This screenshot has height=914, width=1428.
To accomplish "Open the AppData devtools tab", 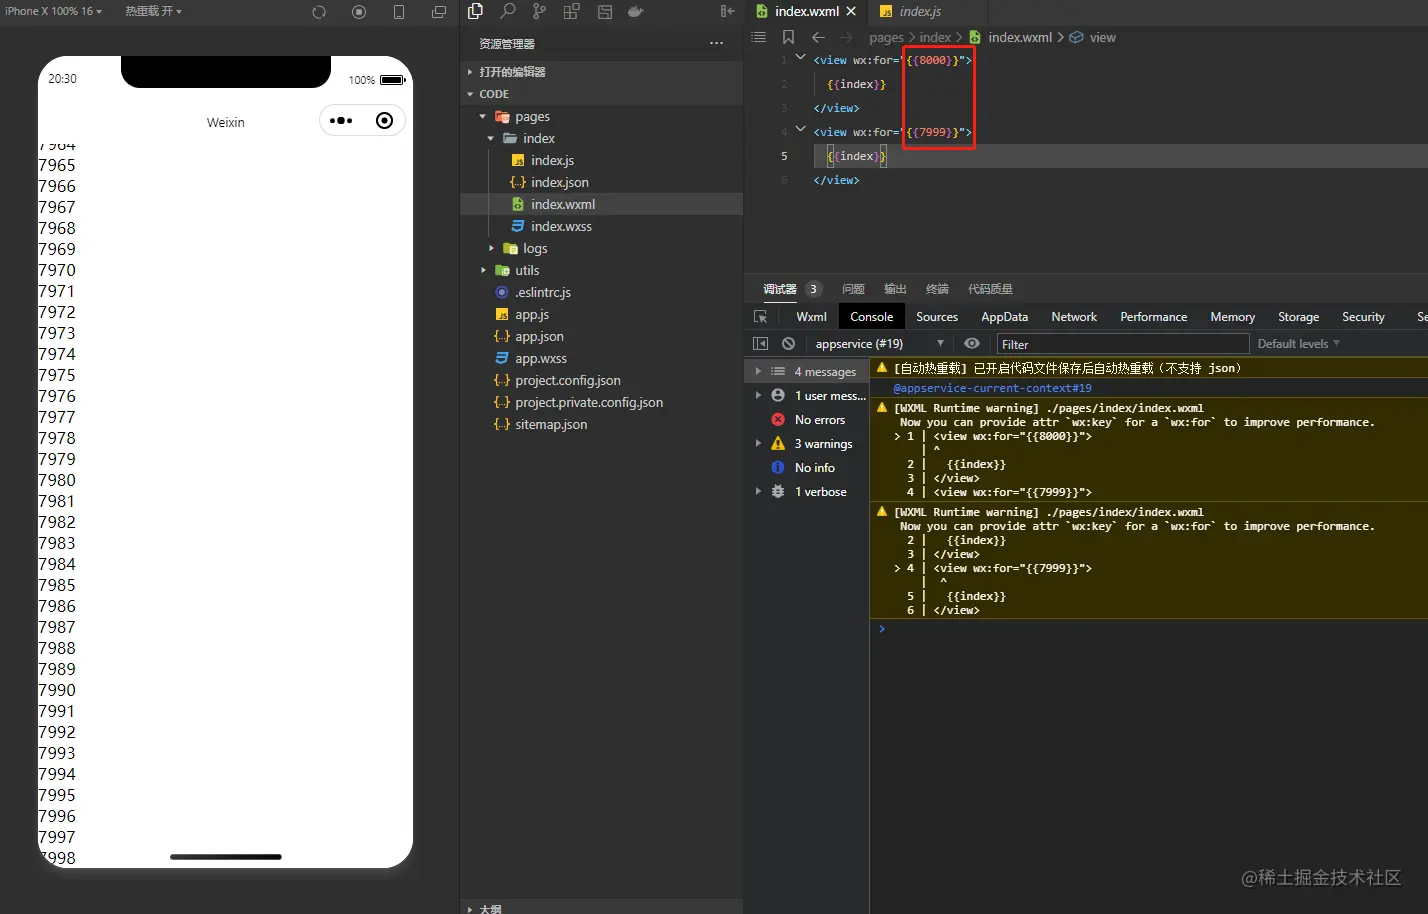I will pyautogui.click(x=1004, y=317).
